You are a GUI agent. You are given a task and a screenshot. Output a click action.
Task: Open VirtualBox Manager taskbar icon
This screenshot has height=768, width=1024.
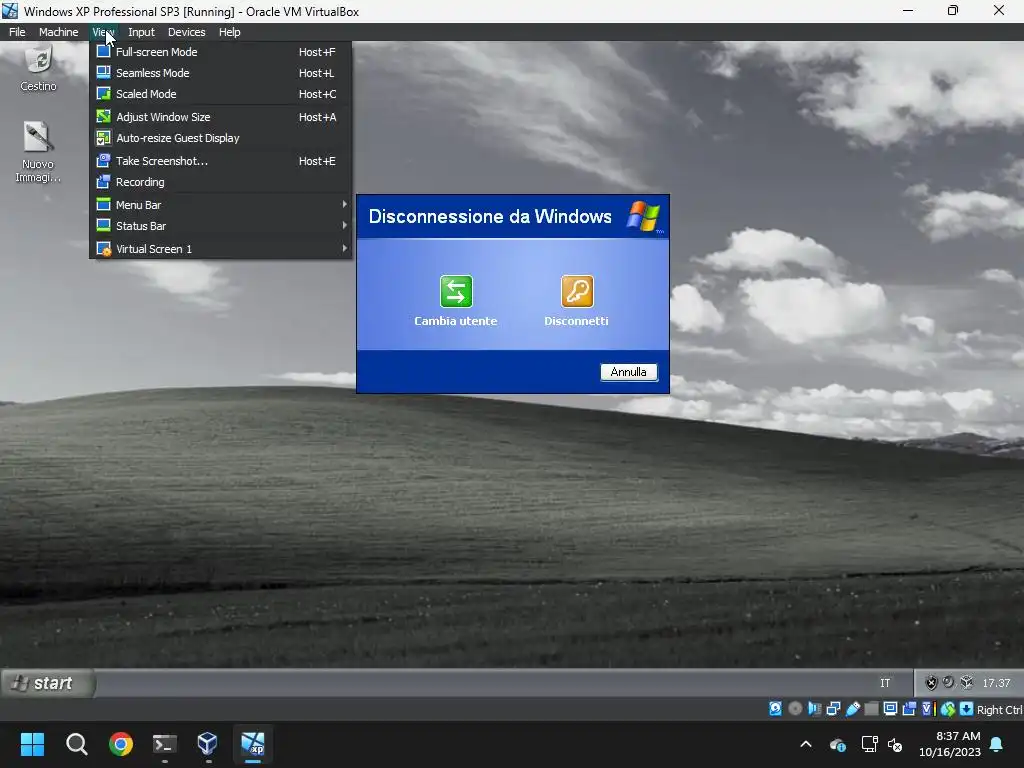(x=208, y=744)
